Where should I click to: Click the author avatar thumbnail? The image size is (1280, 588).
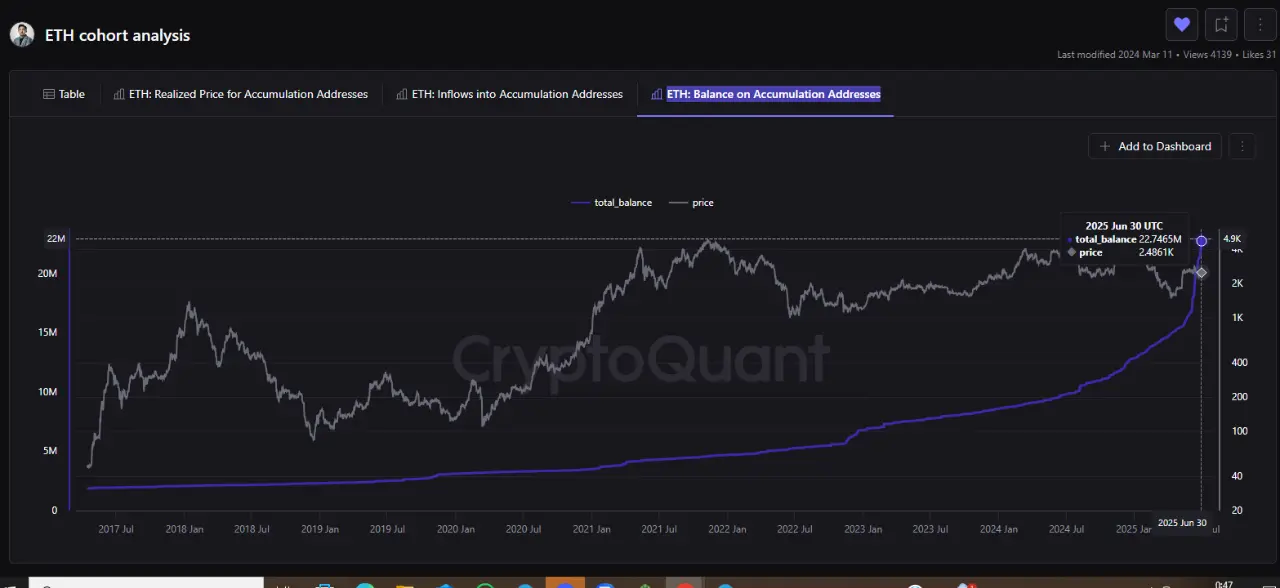pyautogui.click(x=22, y=34)
